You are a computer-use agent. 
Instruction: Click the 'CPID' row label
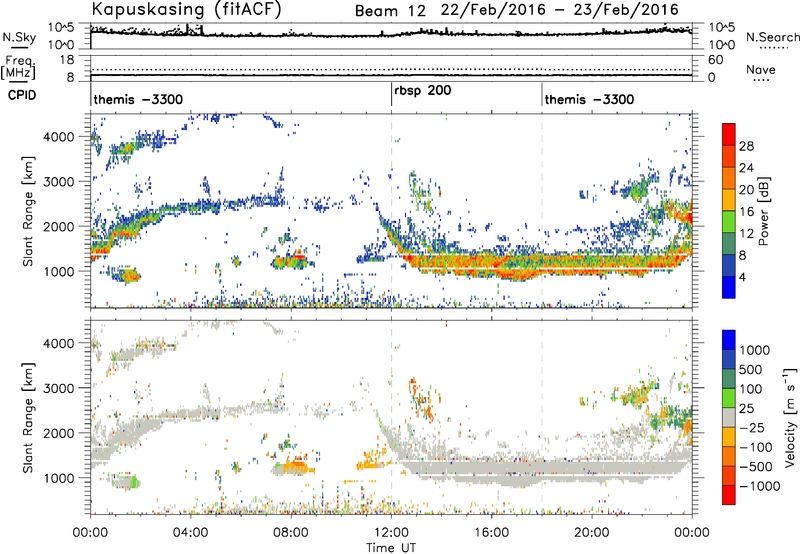tap(22, 95)
